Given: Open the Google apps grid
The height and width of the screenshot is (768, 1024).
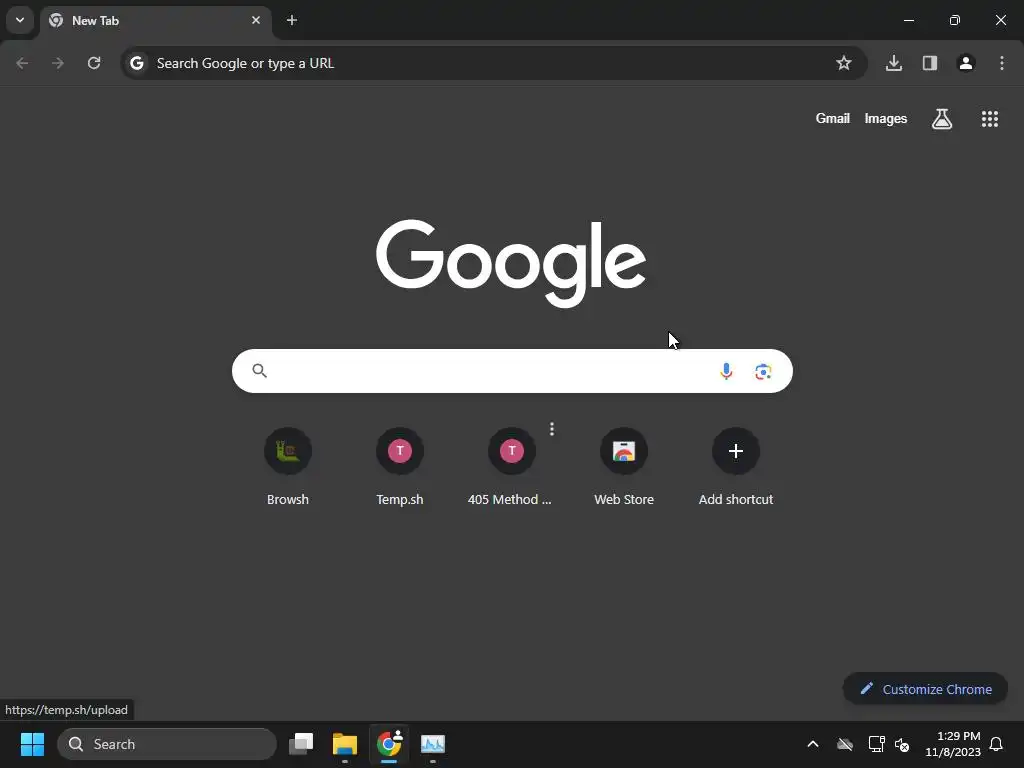Looking at the screenshot, I should (x=990, y=119).
